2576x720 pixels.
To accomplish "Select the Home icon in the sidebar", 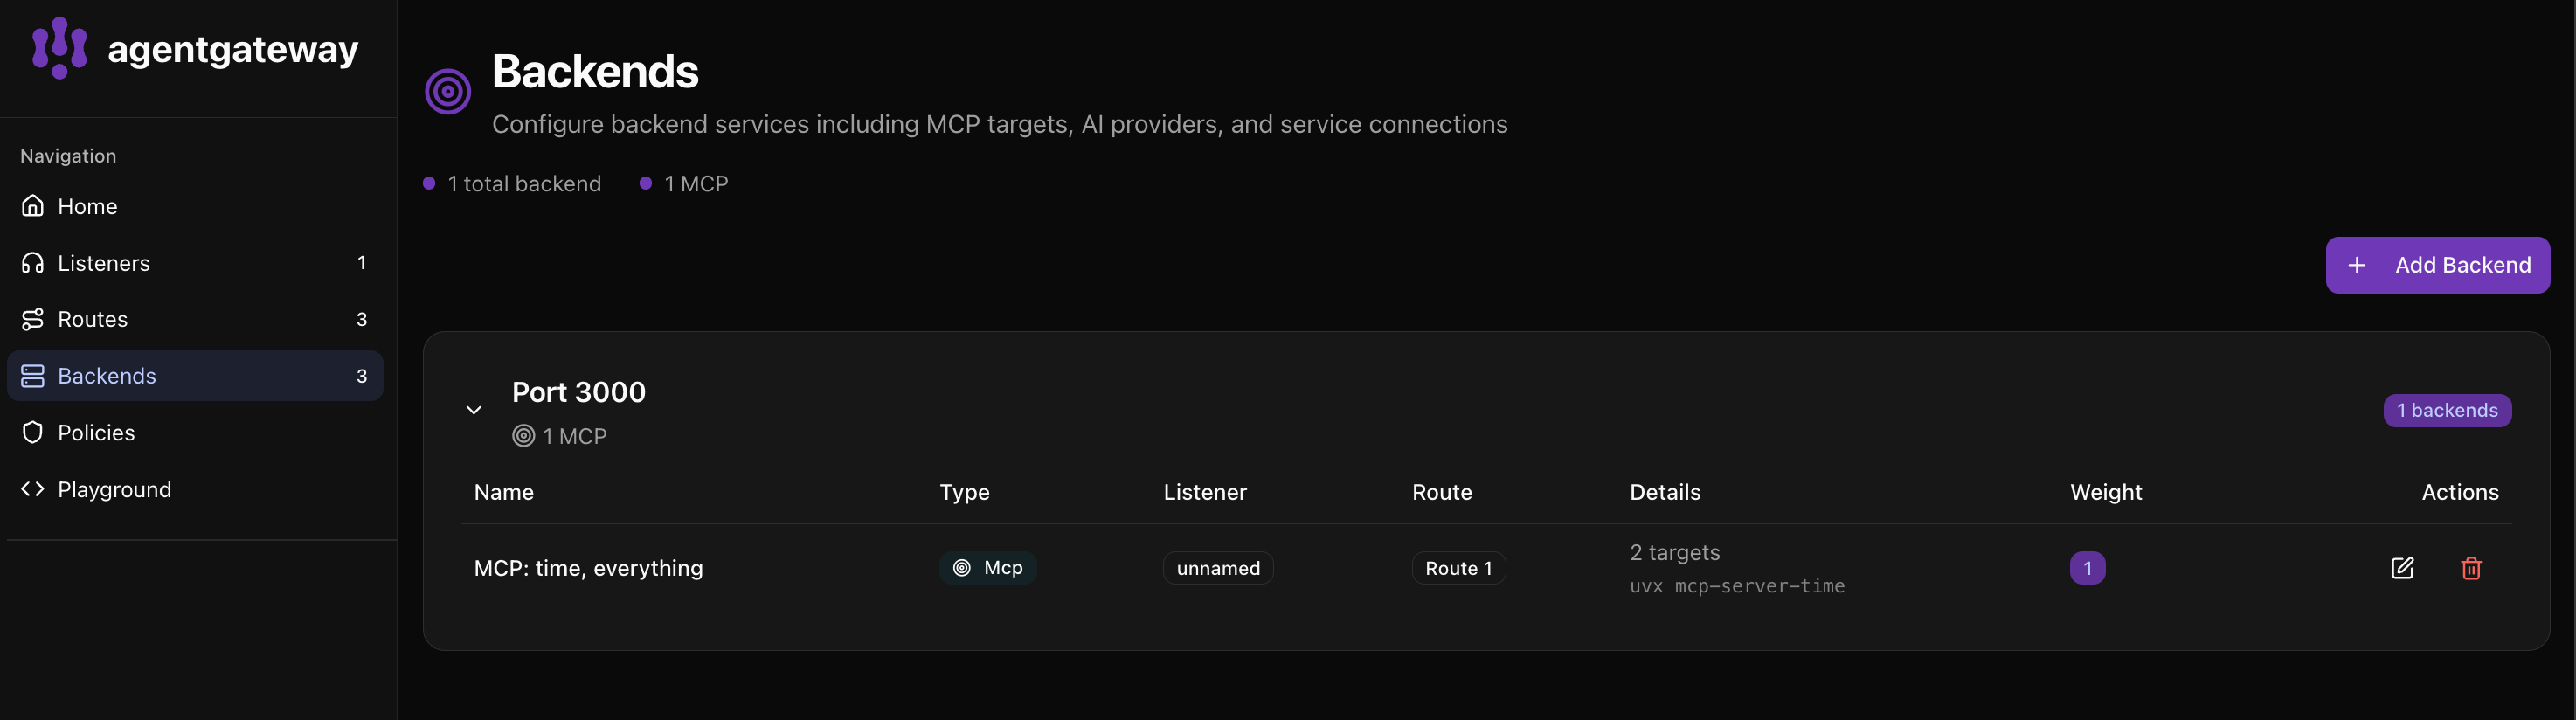I will 33,205.
